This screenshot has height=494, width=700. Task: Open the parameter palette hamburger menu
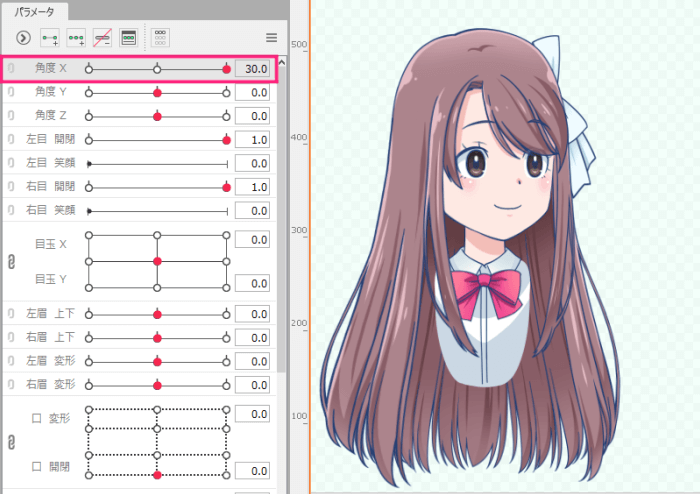pos(271,37)
